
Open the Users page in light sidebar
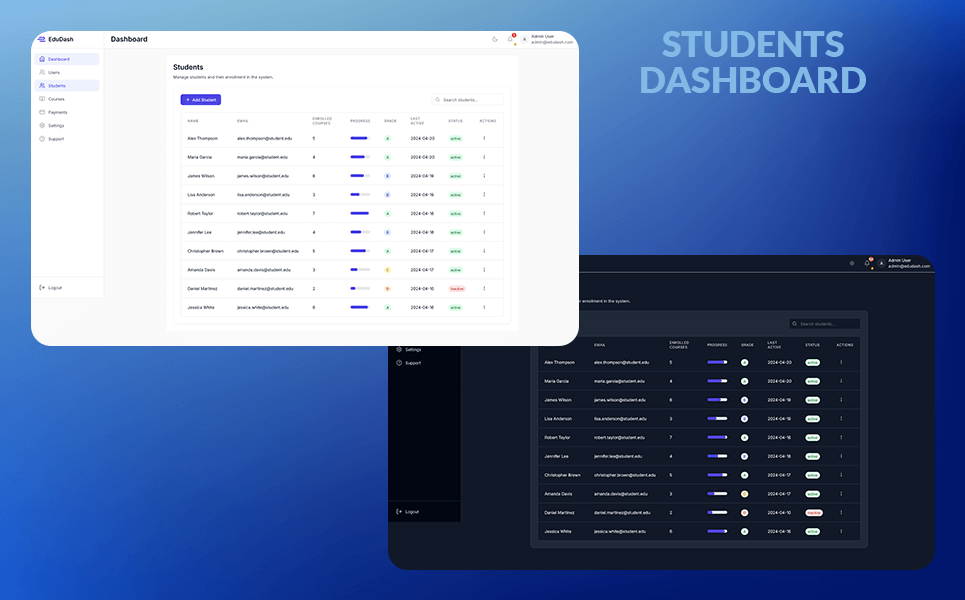tap(54, 72)
